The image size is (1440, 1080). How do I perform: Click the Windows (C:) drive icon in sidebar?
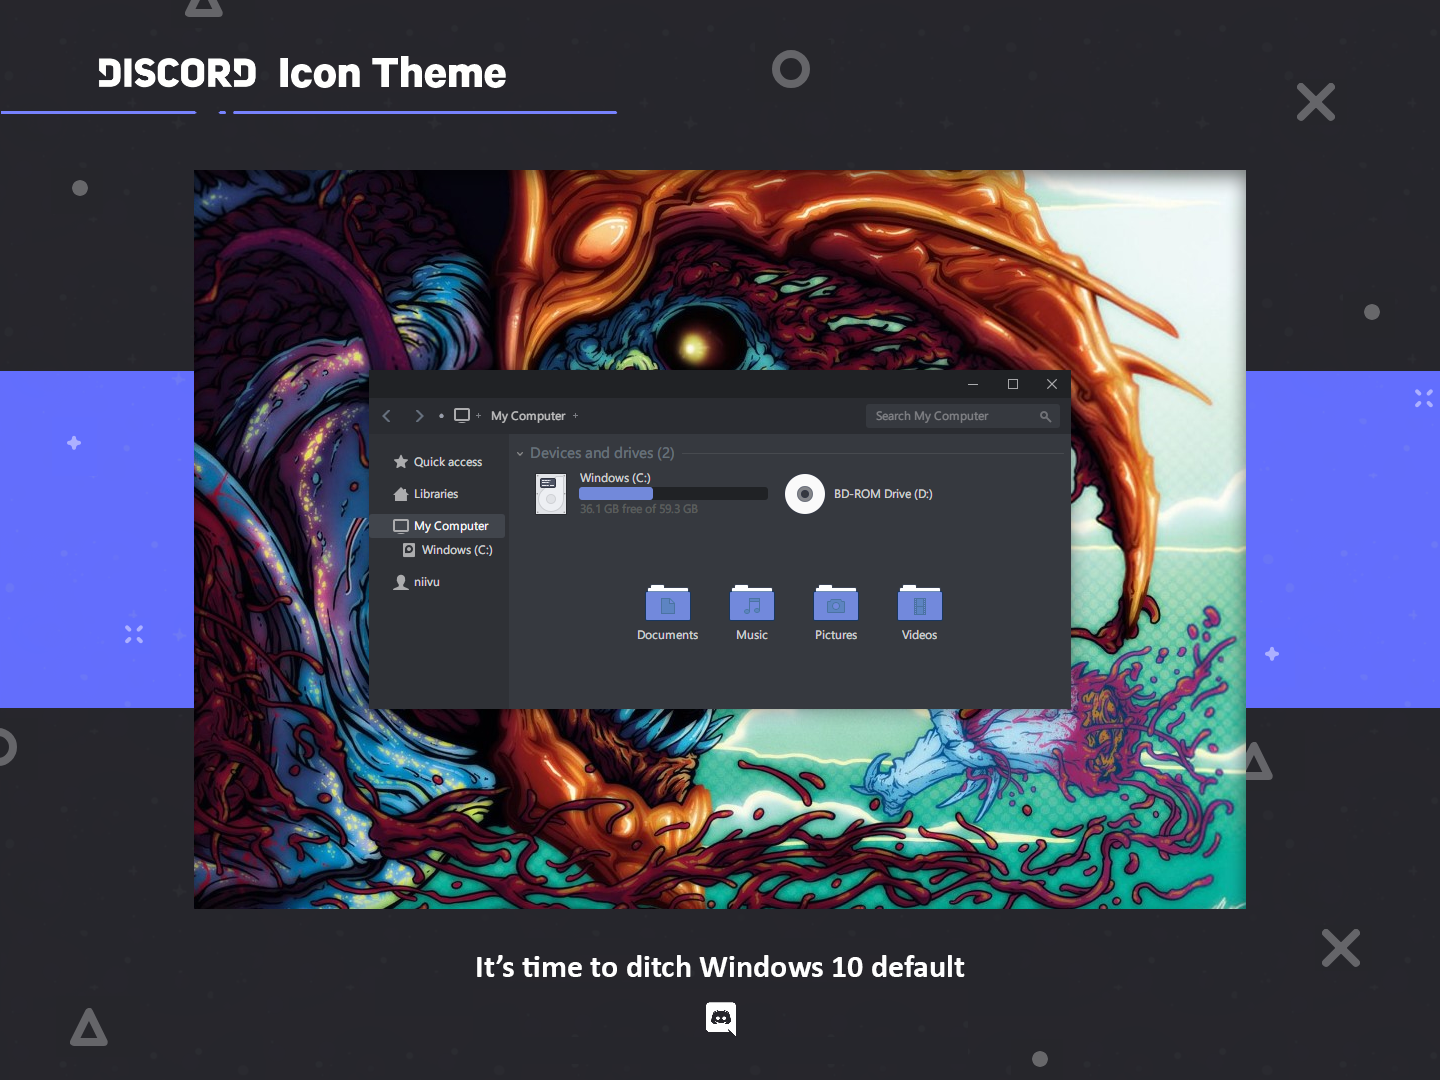pyautogui.click(x=409, y=550)
